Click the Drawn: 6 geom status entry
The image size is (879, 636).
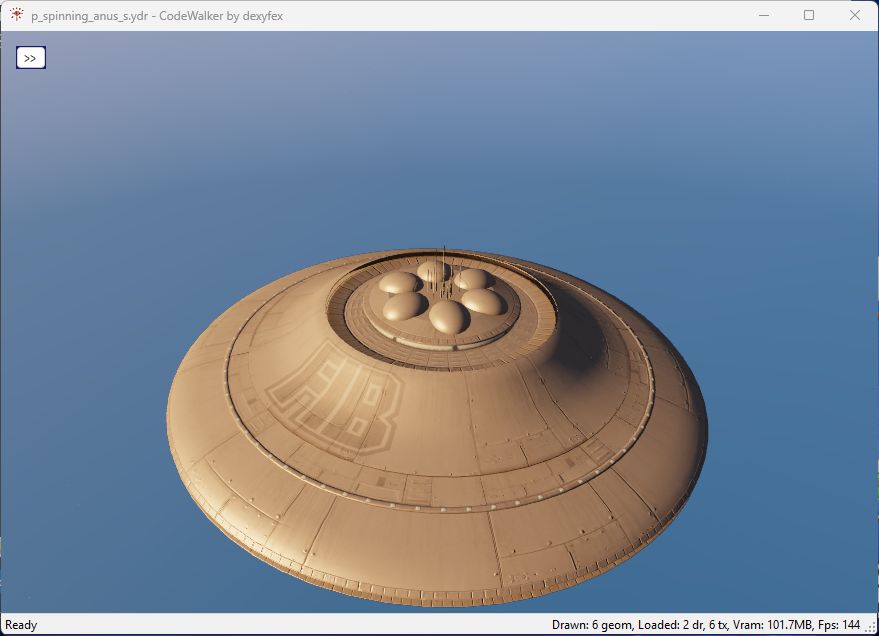(592, 625)
